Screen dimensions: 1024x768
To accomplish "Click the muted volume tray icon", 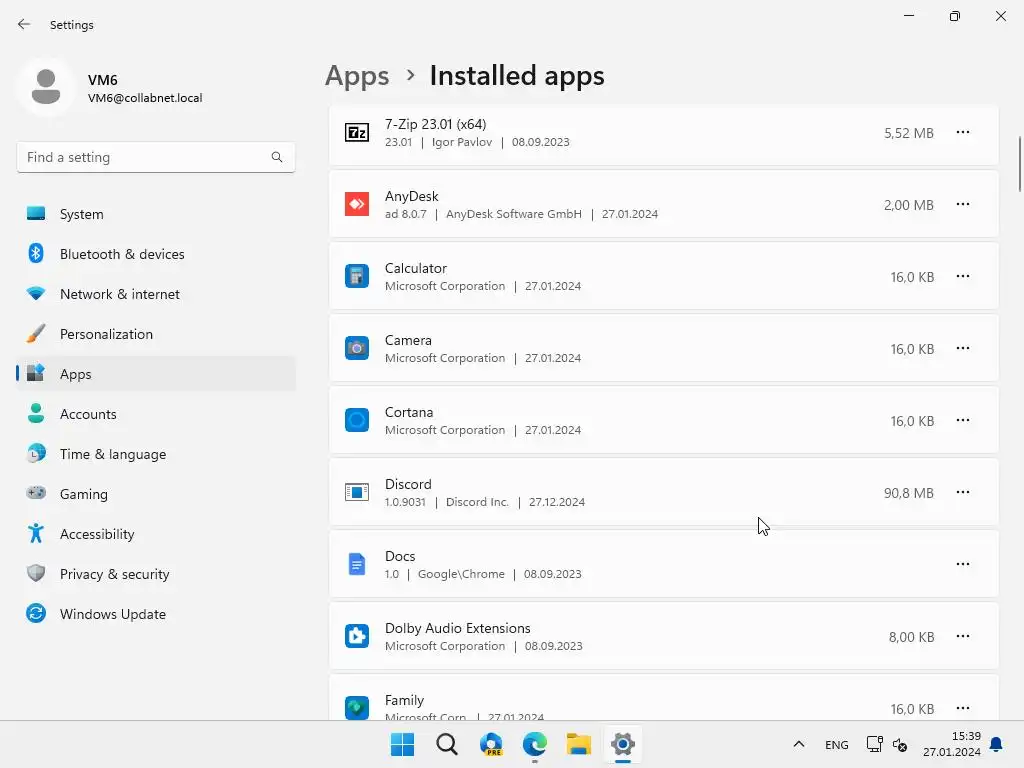I will pos(900,744).
